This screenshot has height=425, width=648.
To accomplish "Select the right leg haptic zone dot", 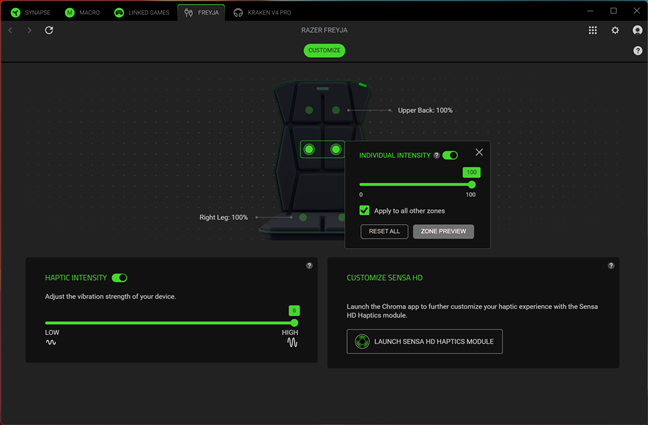I will pyautogui.click(x=303, y=217).
